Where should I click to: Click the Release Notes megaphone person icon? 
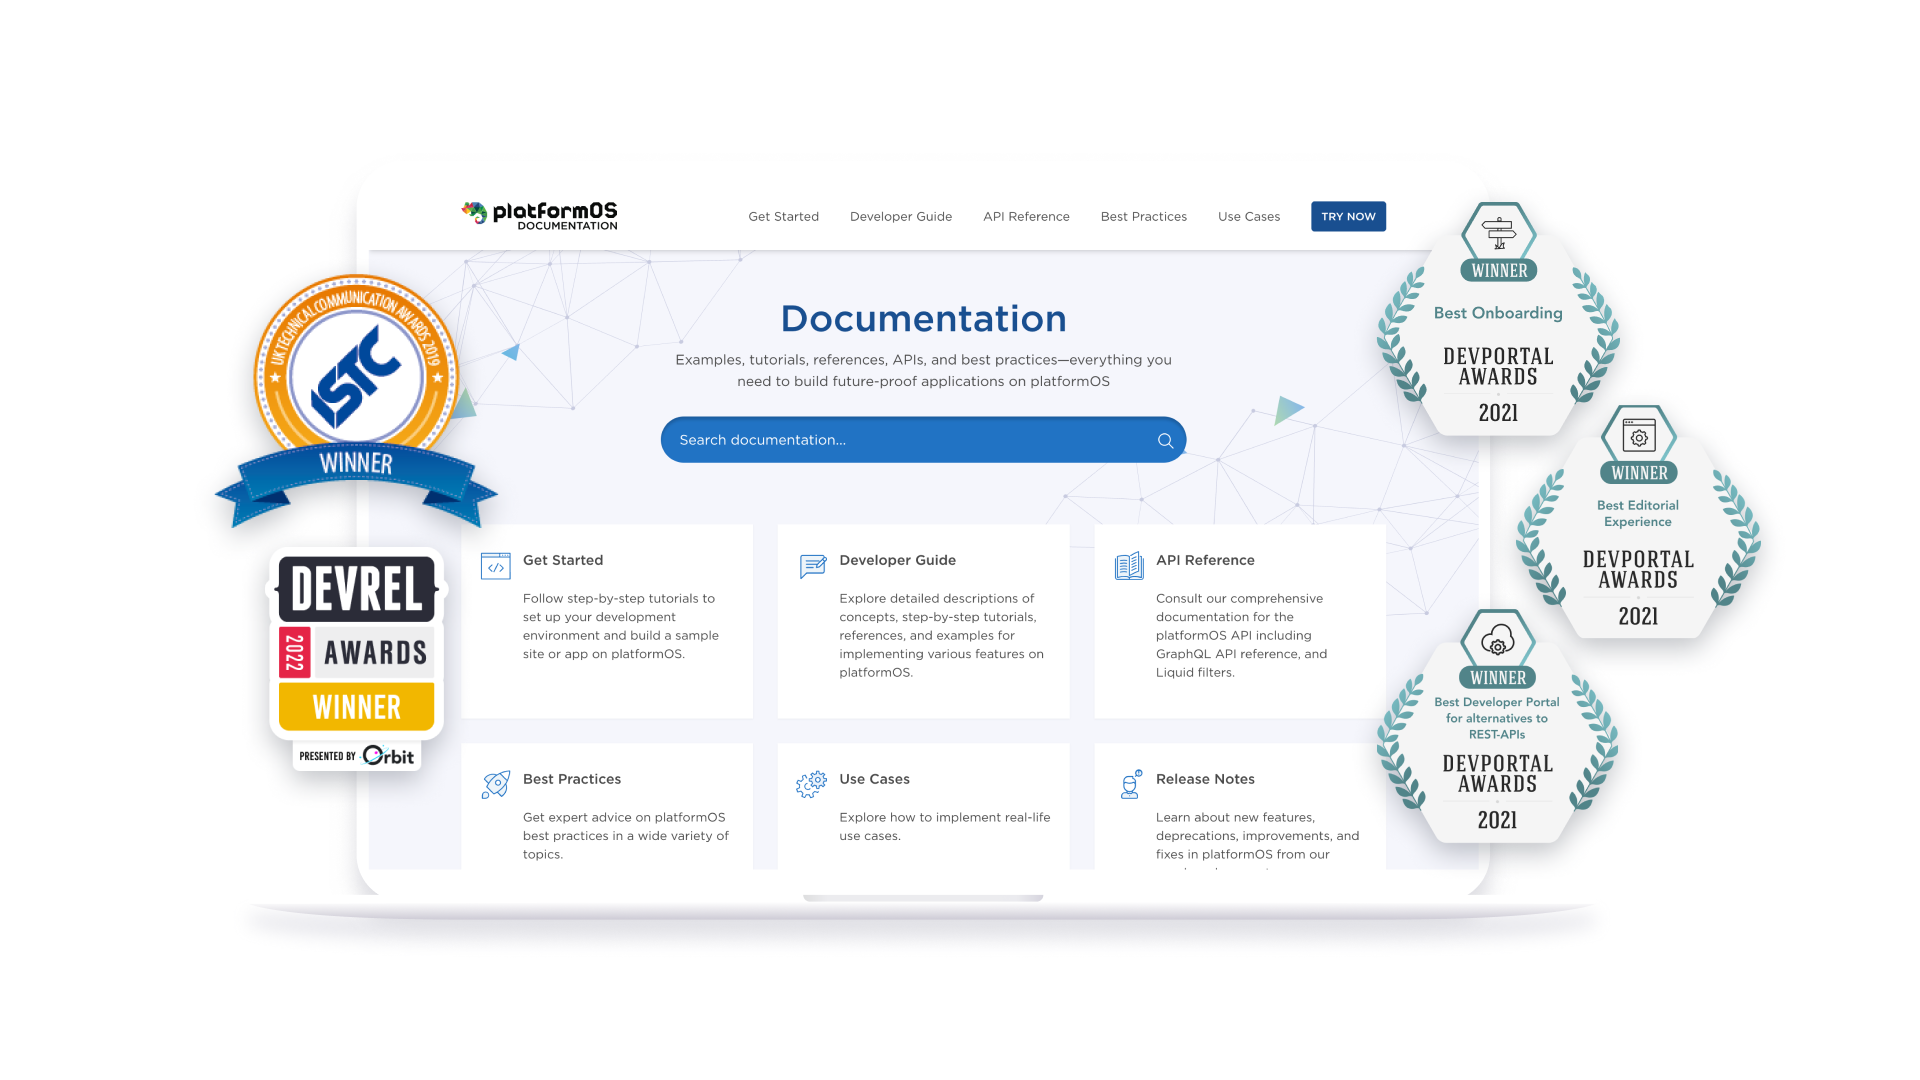(1129, 785)
